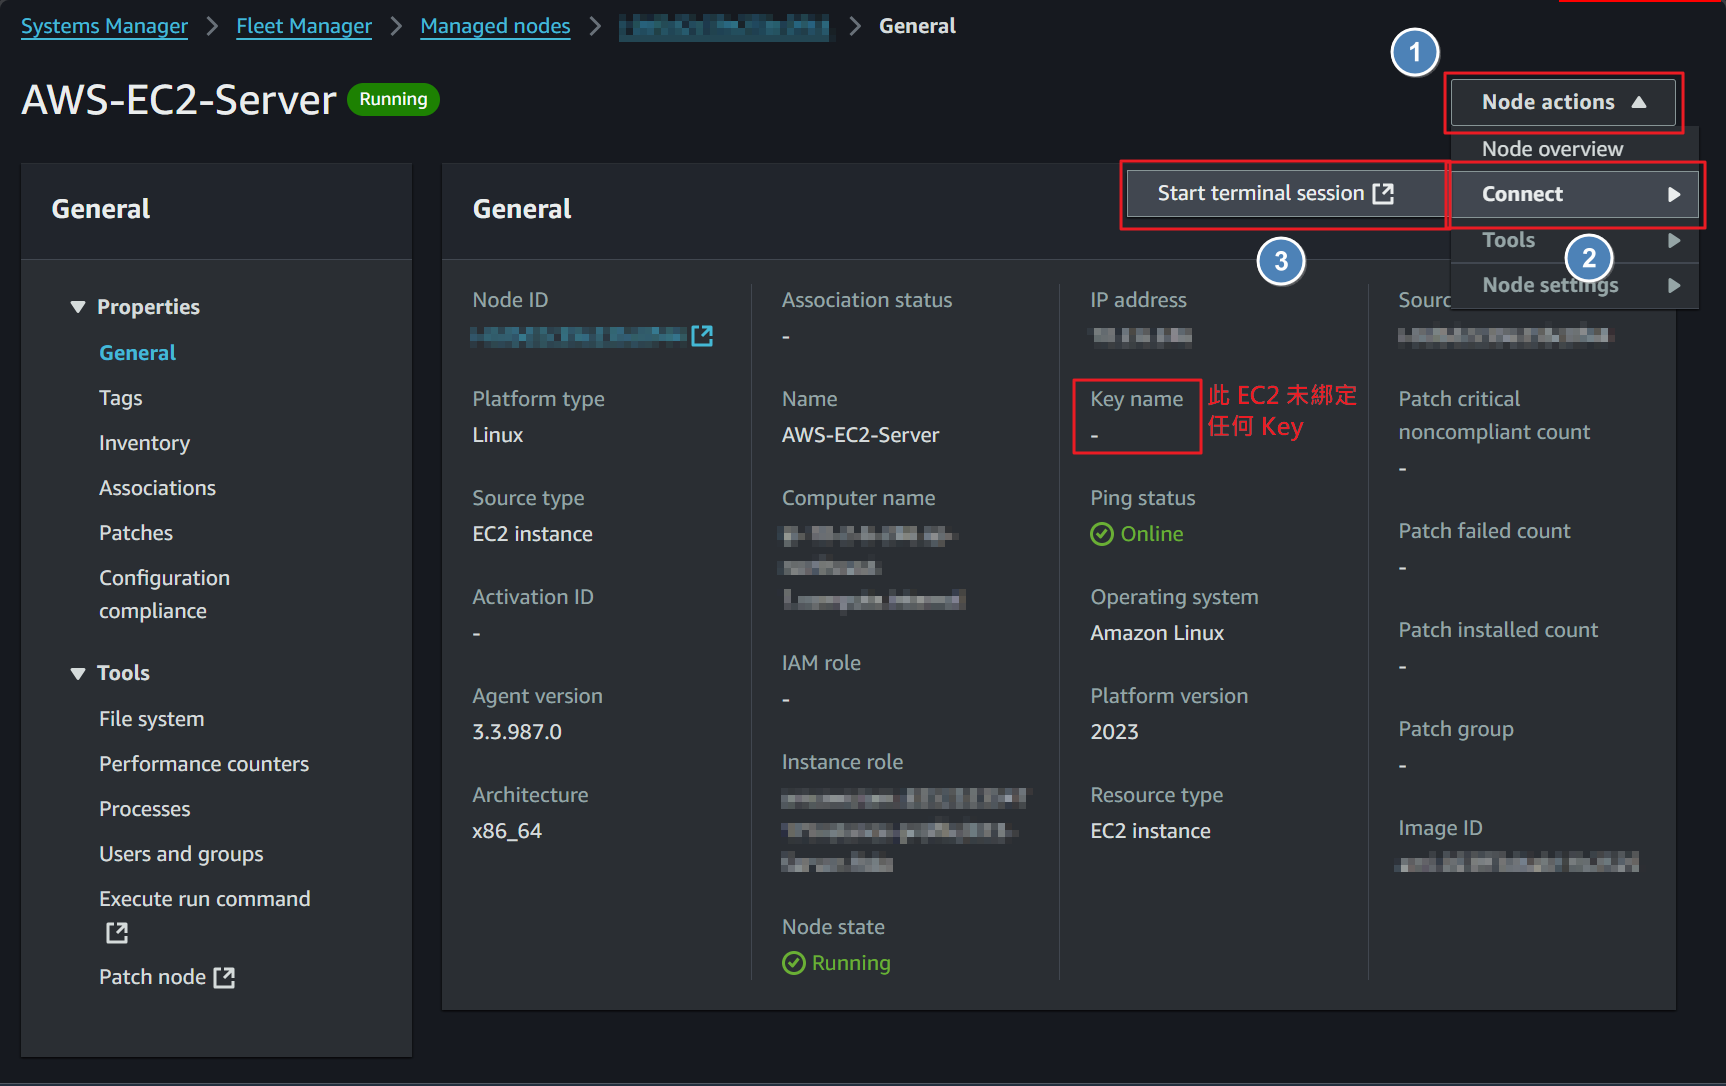Click the Computer name label
The image size is (1726, 1086).
(x=858, y=498)
